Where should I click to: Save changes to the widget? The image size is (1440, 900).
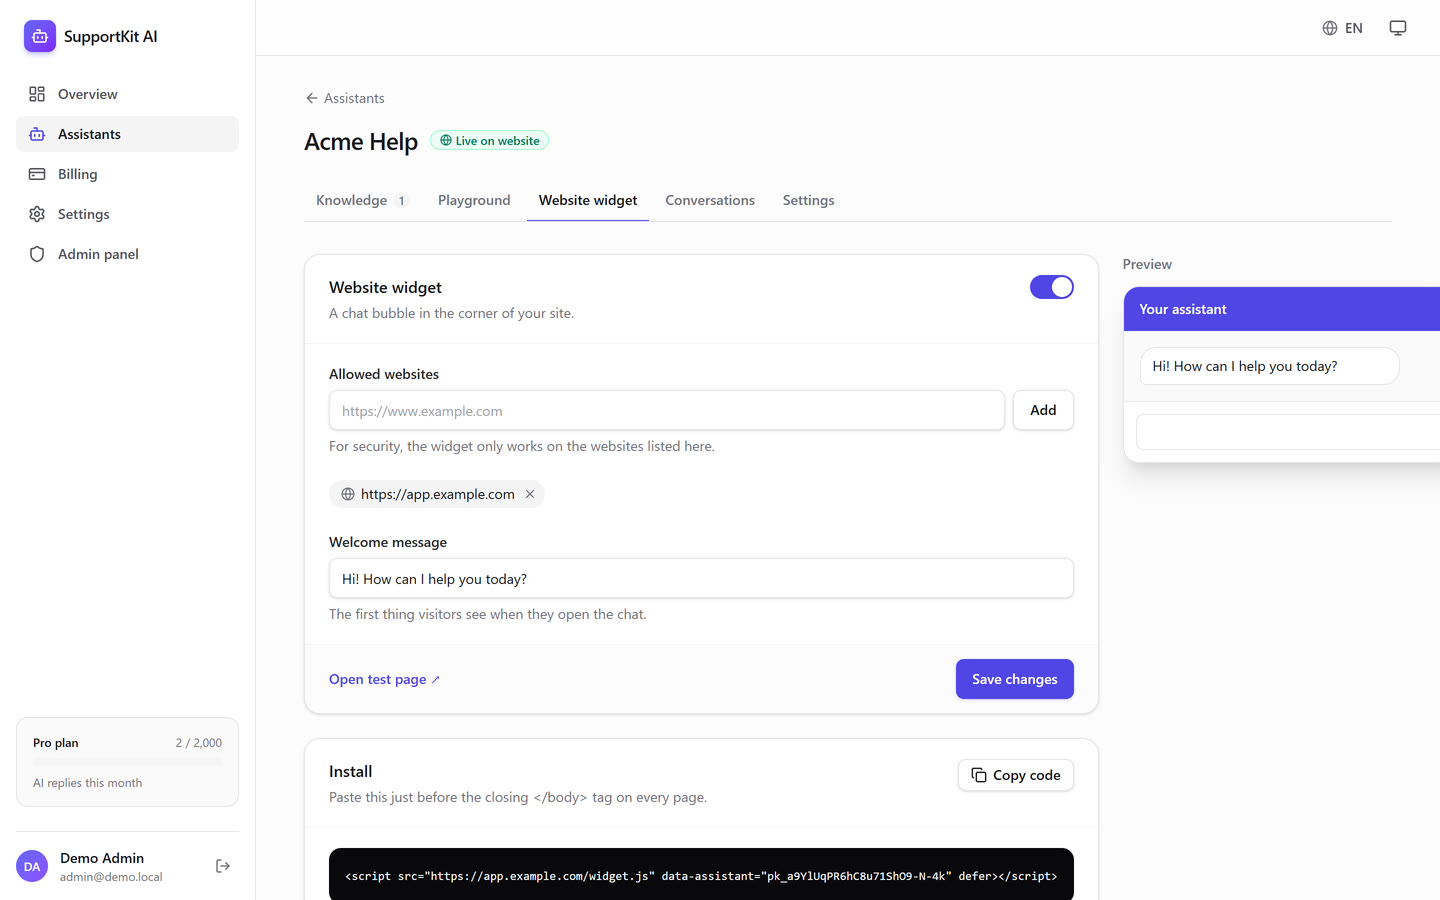pos(1015,679)
